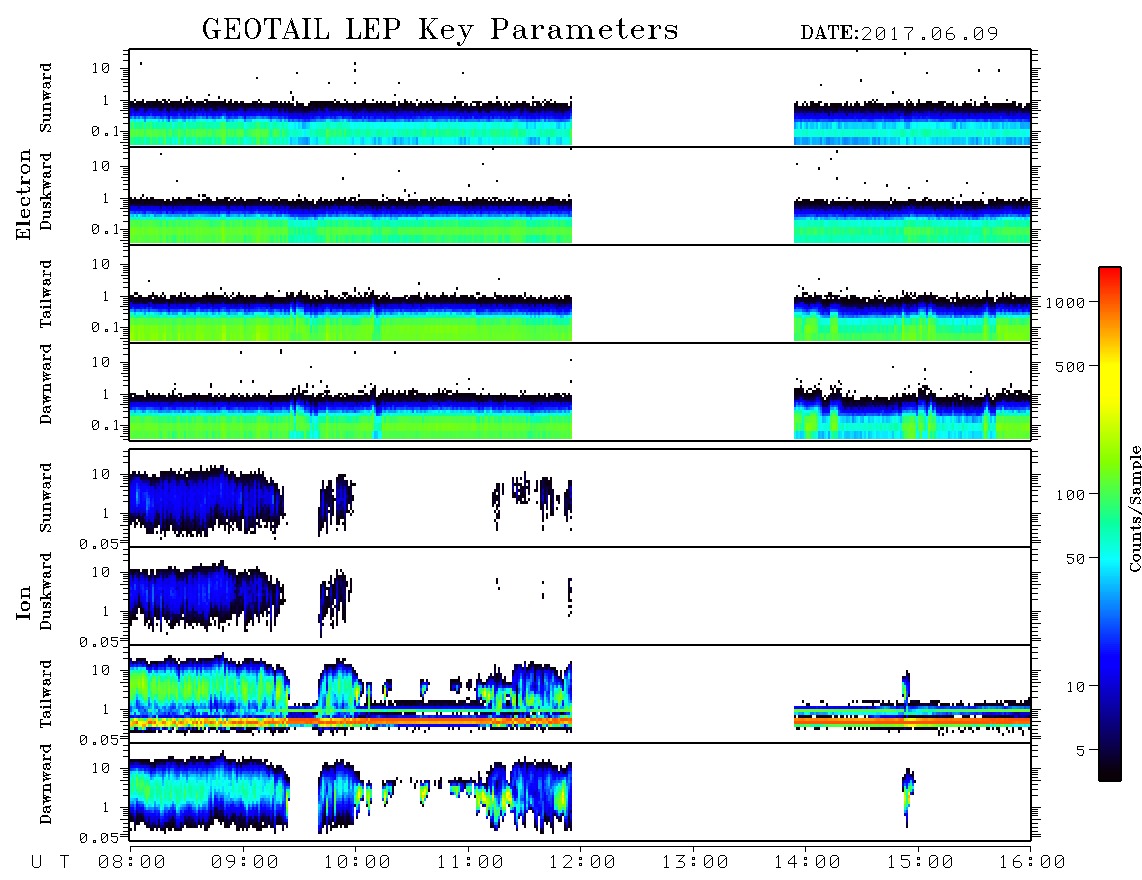Click the "0.05" tick on Ion Sunward panel

(99, 544)
